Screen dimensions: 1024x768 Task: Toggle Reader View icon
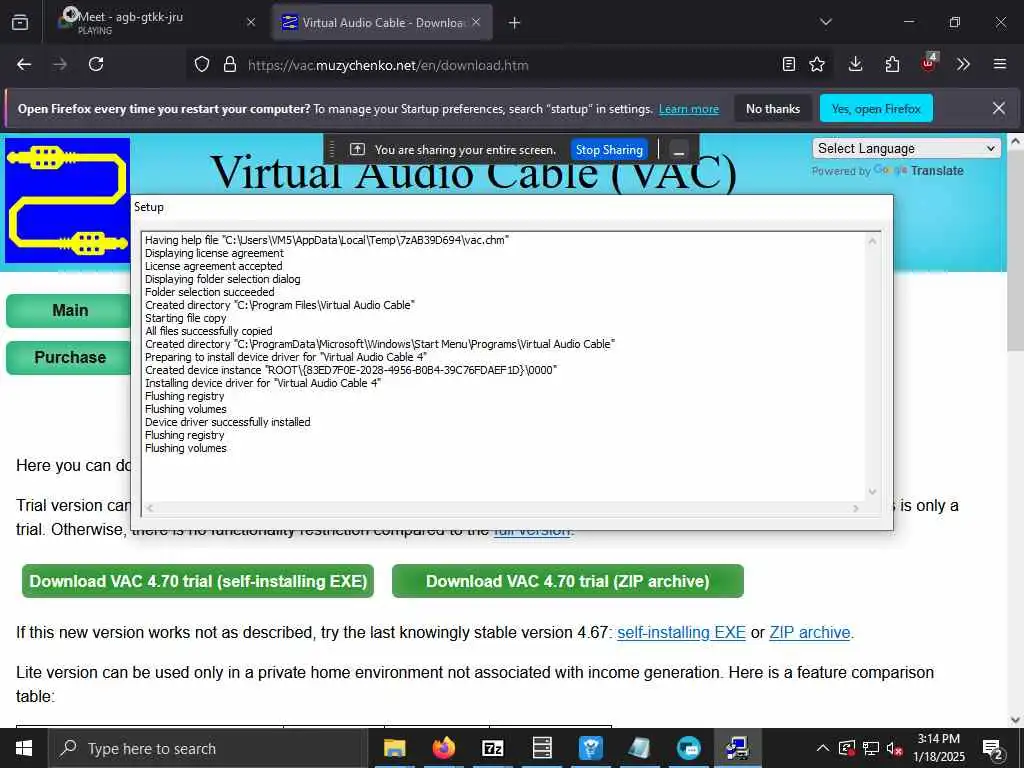(789, 64)
